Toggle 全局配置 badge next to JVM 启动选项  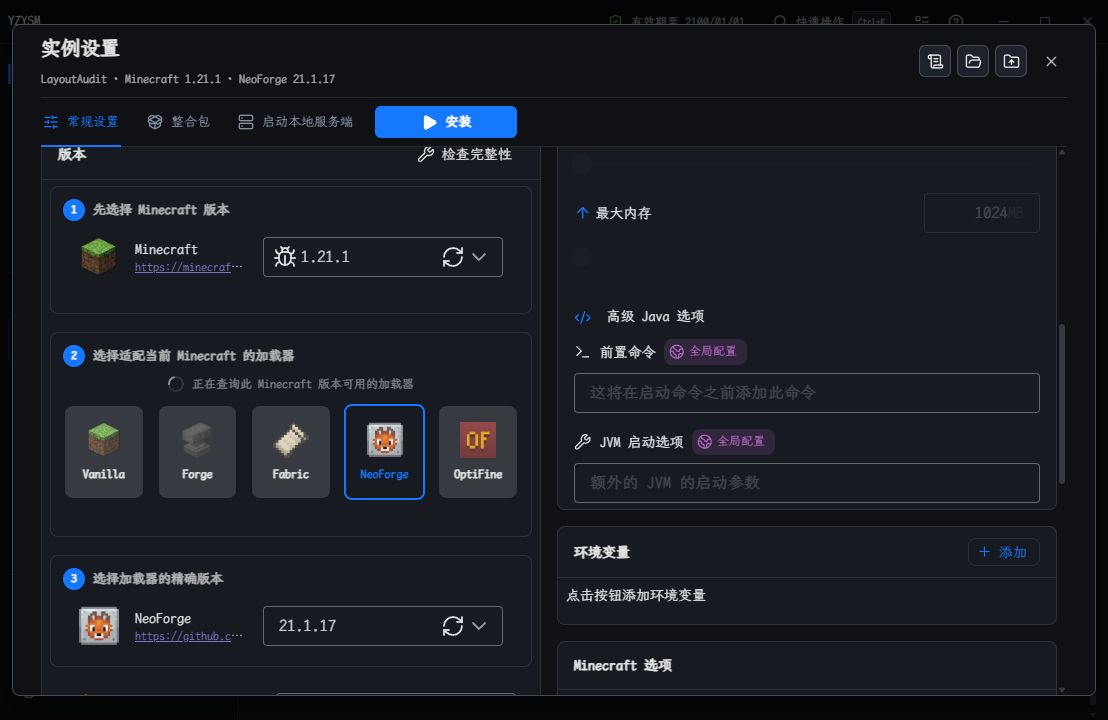(733, 442)
